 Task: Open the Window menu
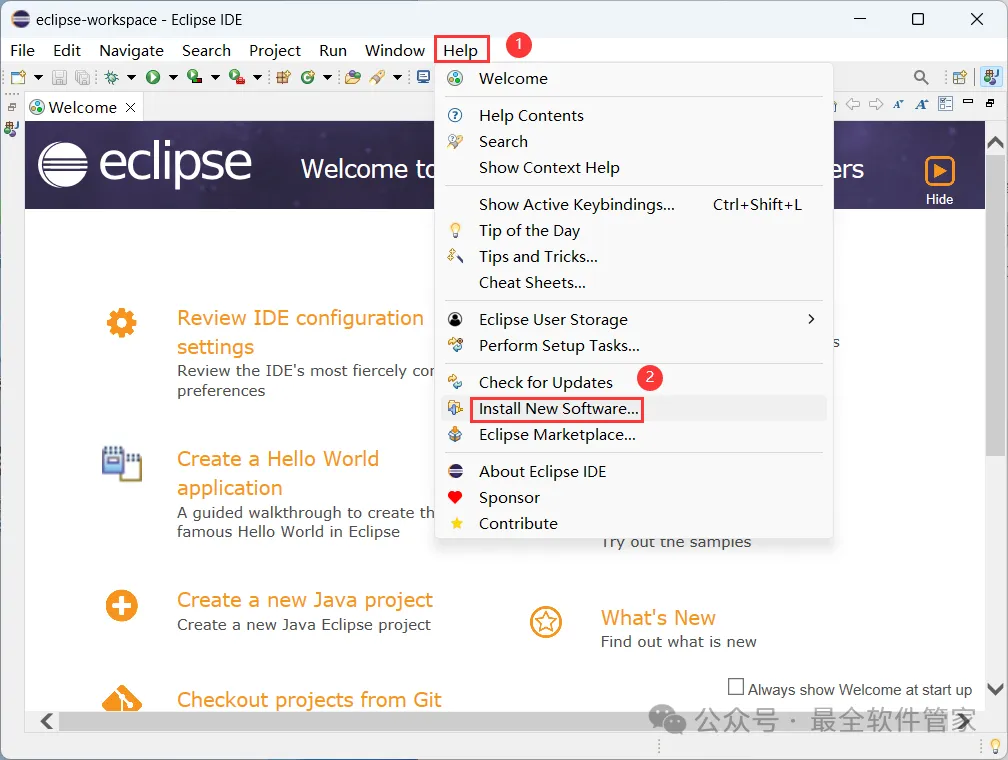point(395,50)
